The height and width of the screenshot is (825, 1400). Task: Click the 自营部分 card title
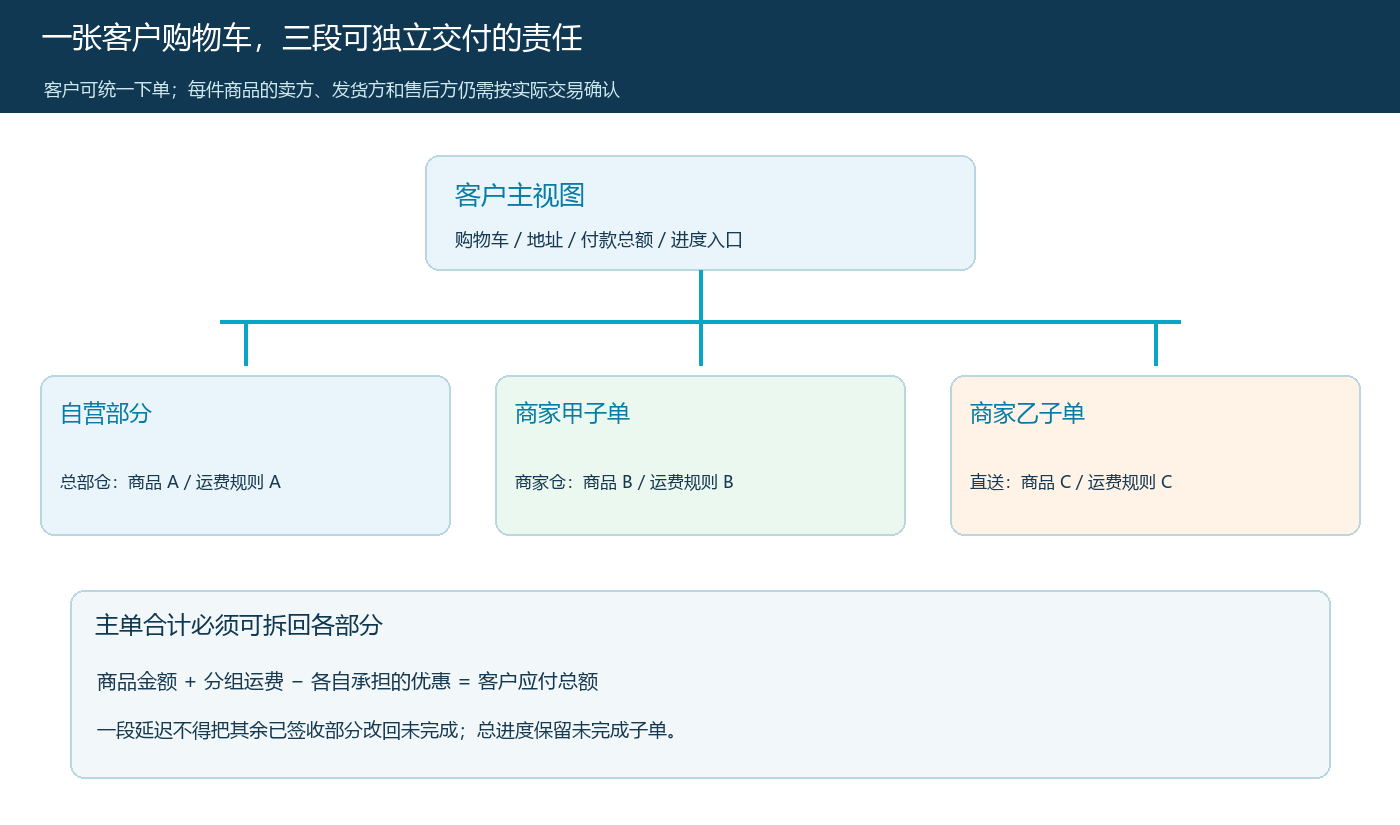tap(106, 413)
